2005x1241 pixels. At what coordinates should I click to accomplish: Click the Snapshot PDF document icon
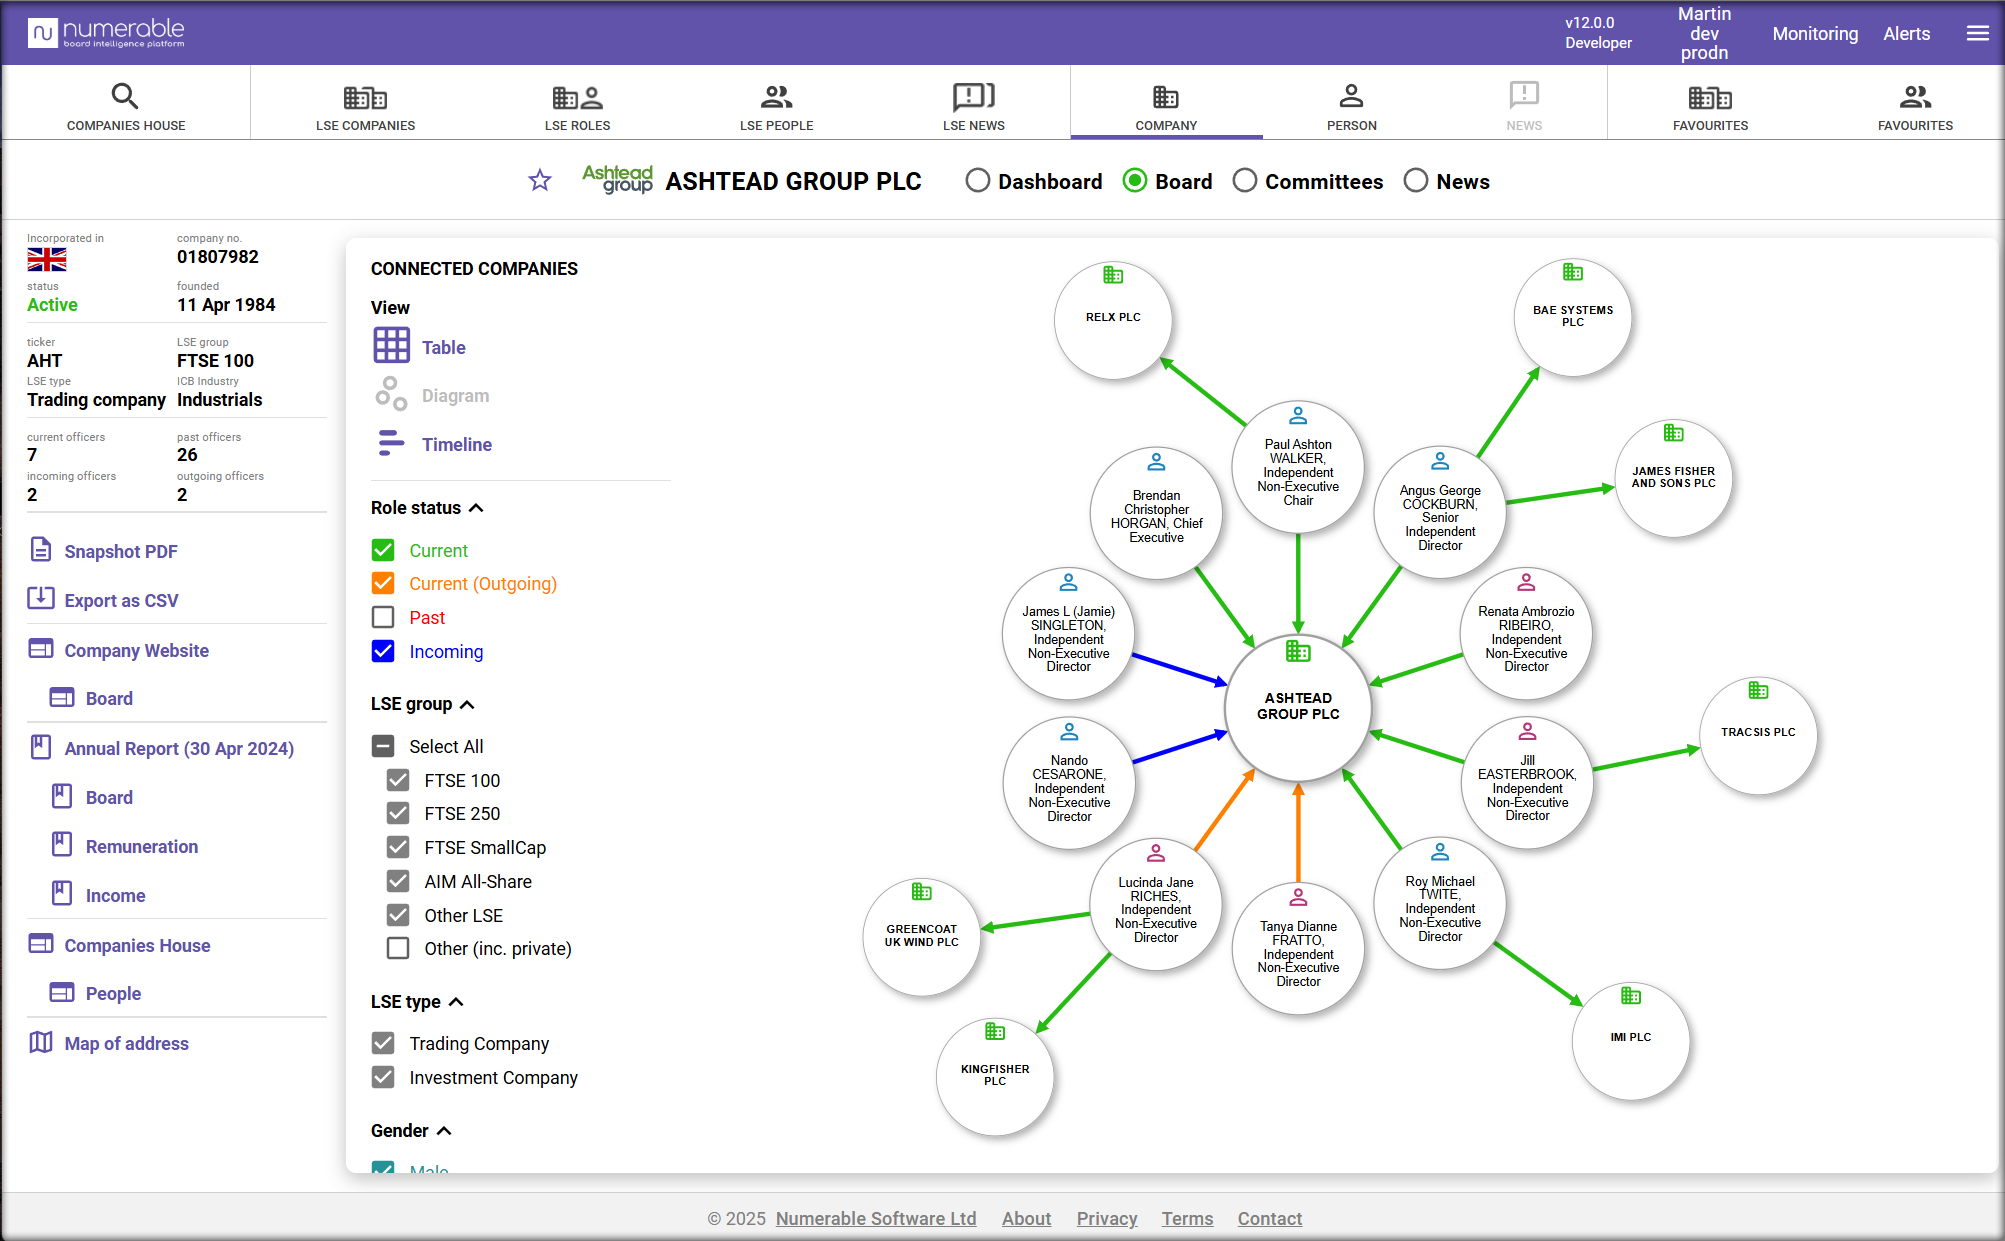coord(41,550)
